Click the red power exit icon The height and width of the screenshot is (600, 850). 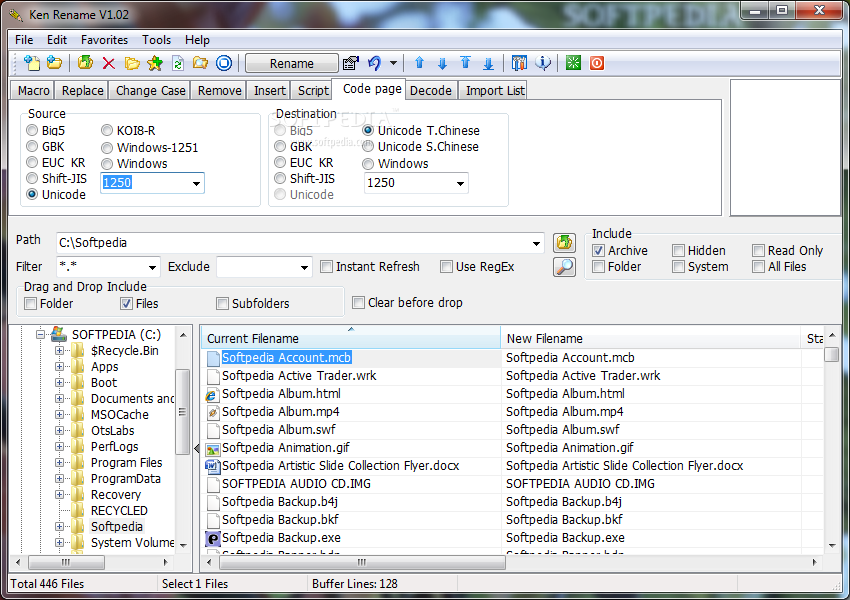[597, 63]
